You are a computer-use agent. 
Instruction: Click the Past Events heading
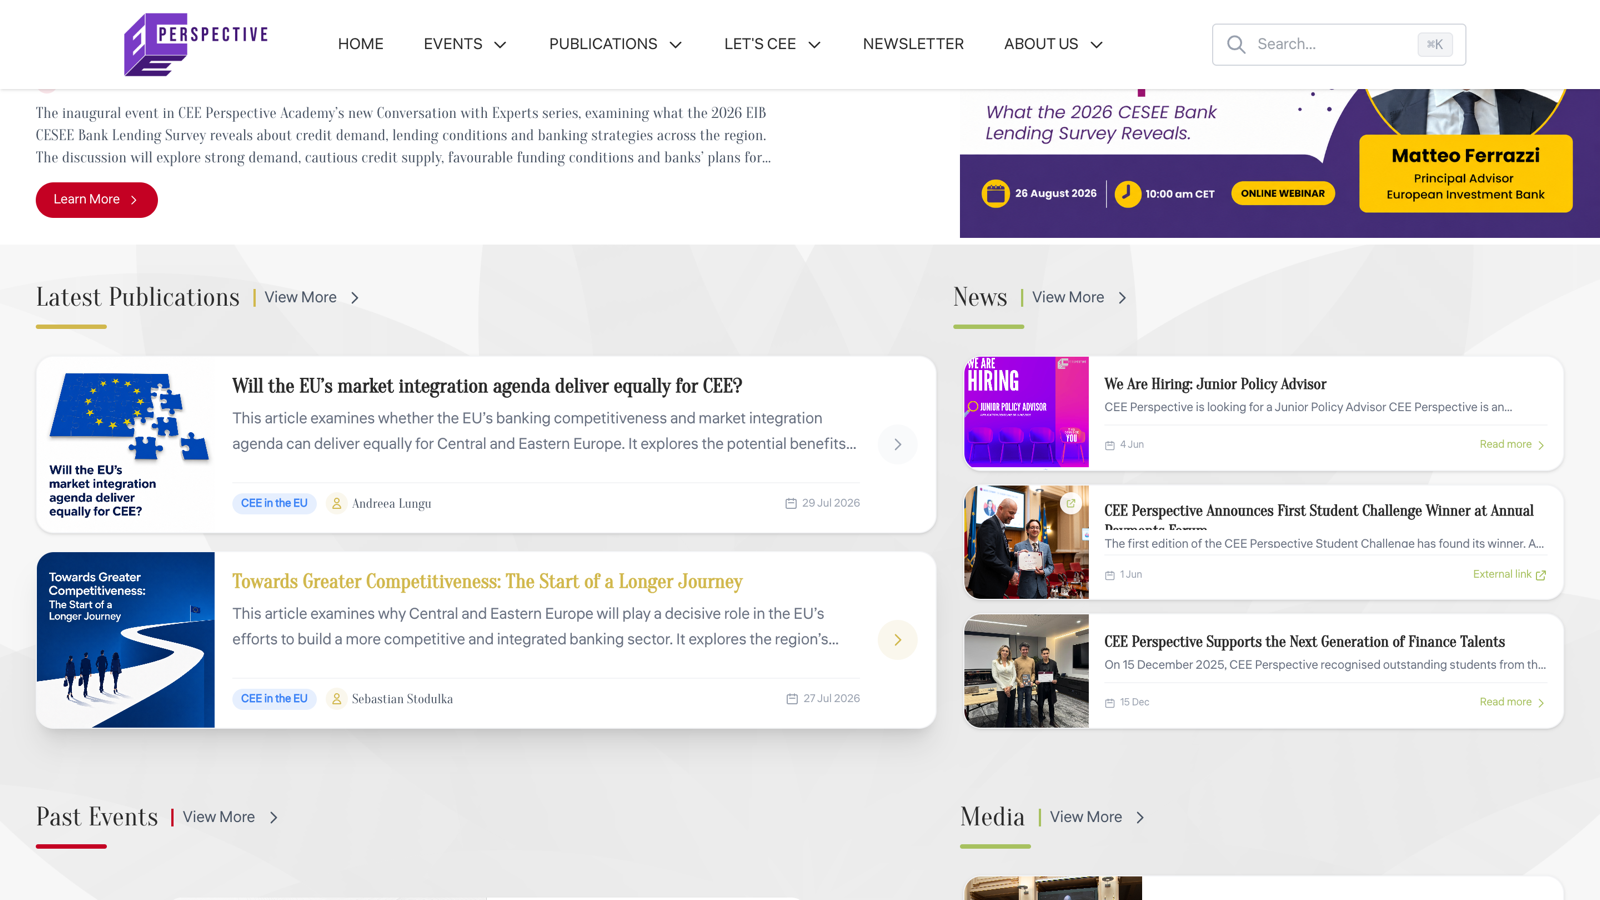coord(97,817)
